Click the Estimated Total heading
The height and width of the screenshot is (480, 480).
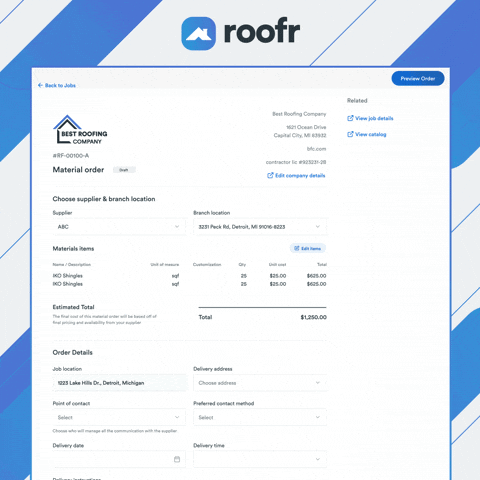[x=73, y=307]
